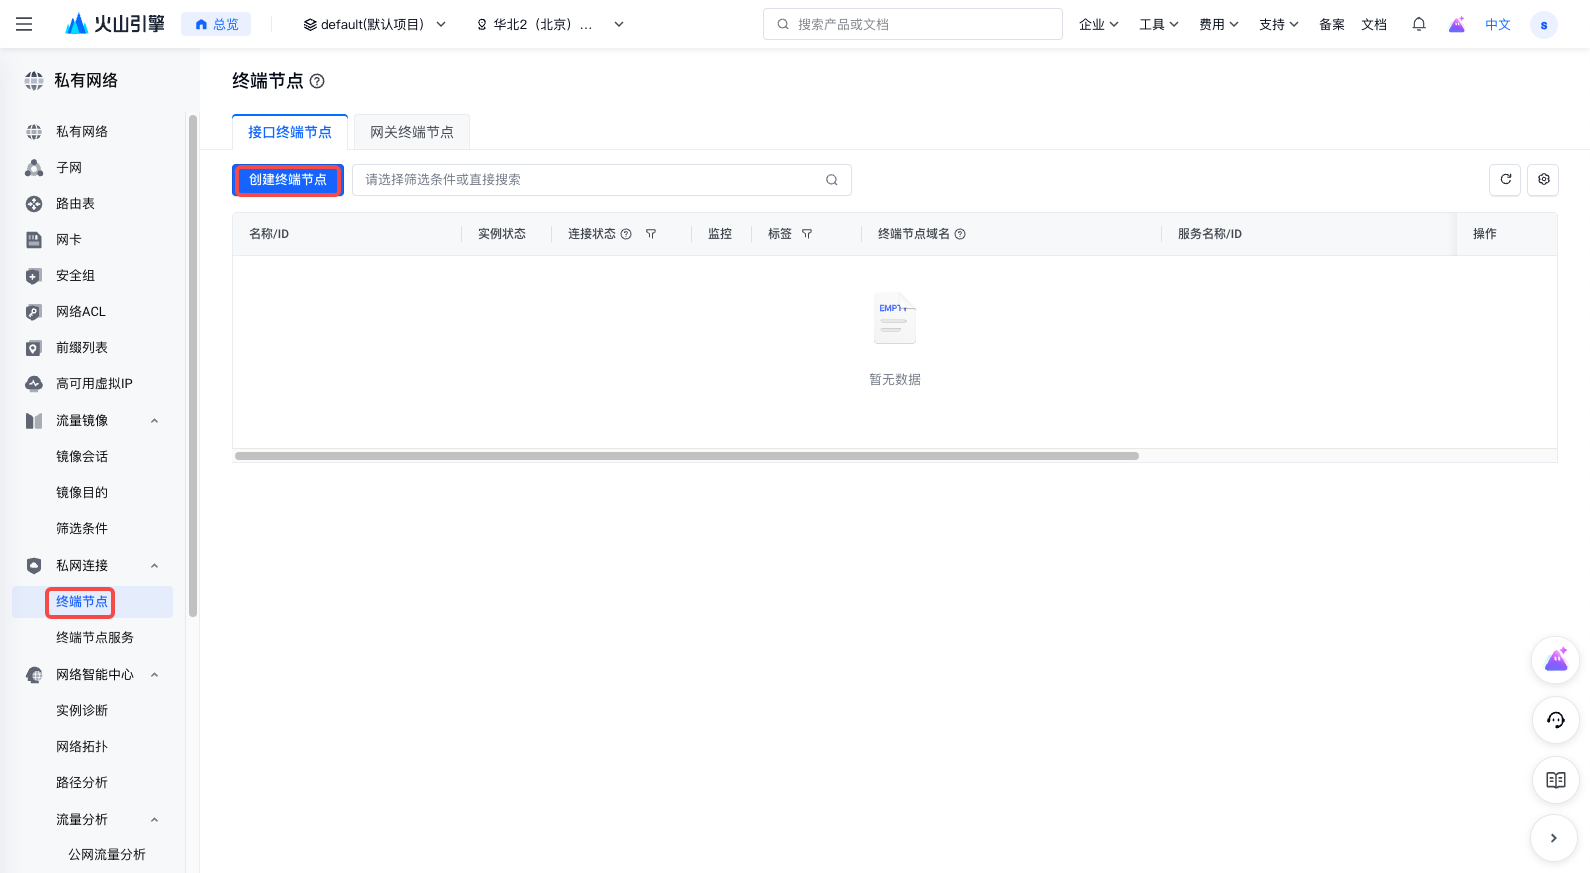Open the customer support headset button

point(1556,720)
